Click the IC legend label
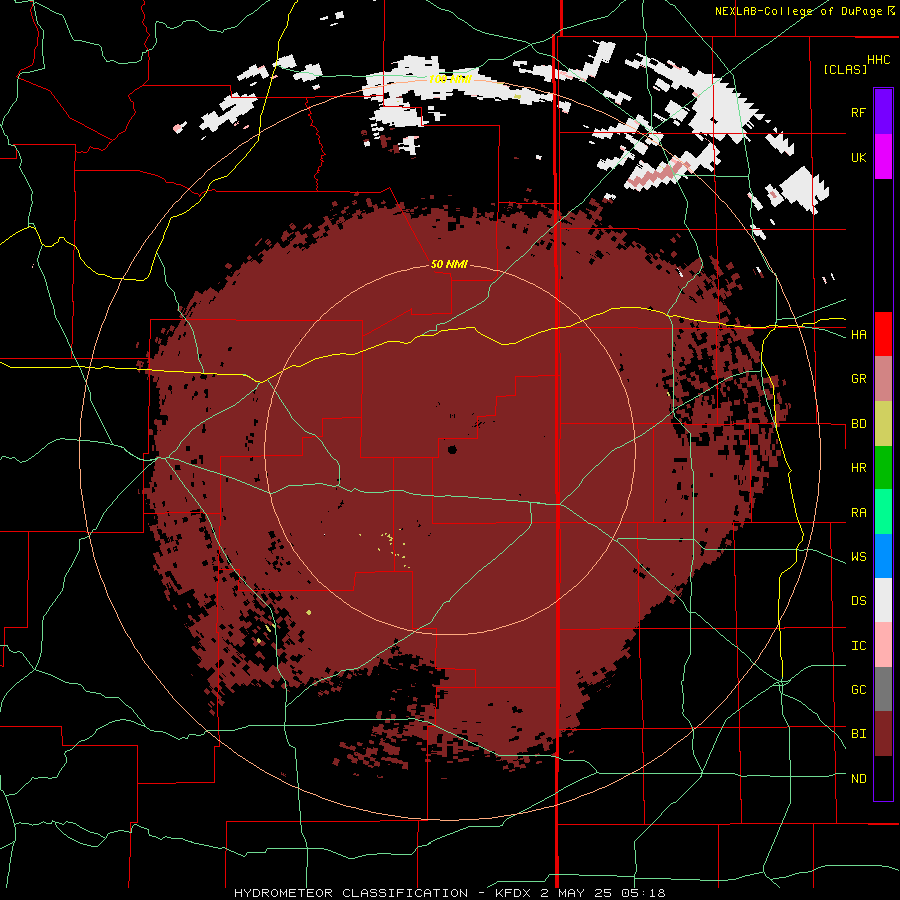 tap(858, 645)
